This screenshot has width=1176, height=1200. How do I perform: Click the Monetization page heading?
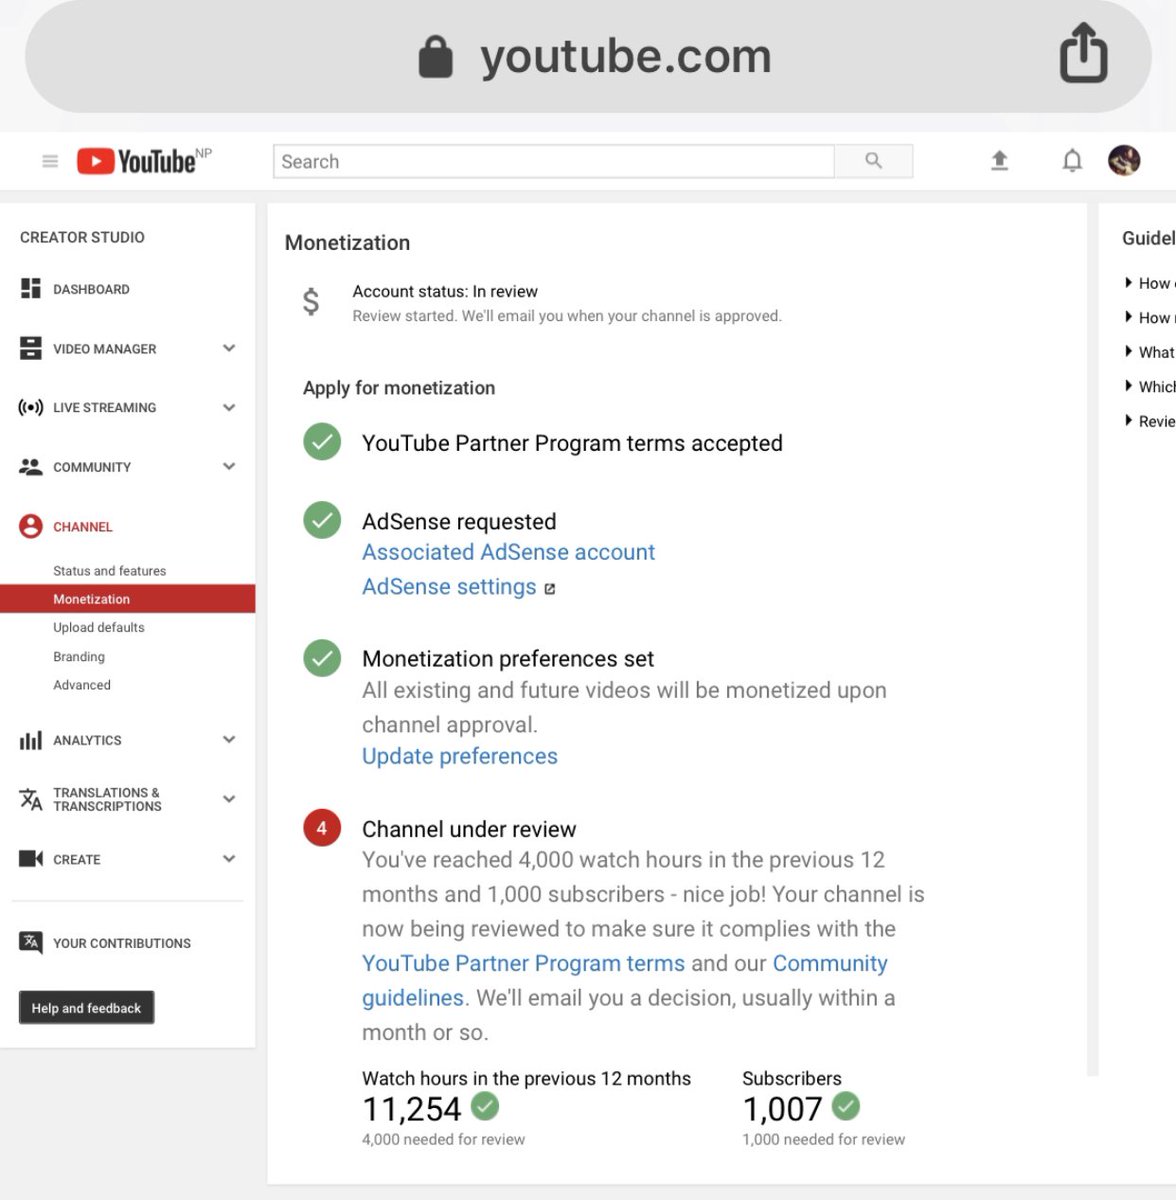pyautogui.click(x=347, y=243)
